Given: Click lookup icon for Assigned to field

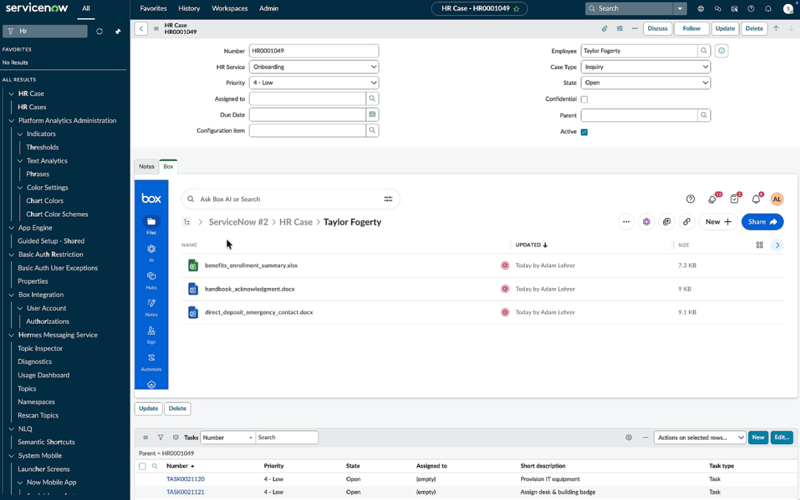Looking at the screenshot, I should [x=372, y=98].
